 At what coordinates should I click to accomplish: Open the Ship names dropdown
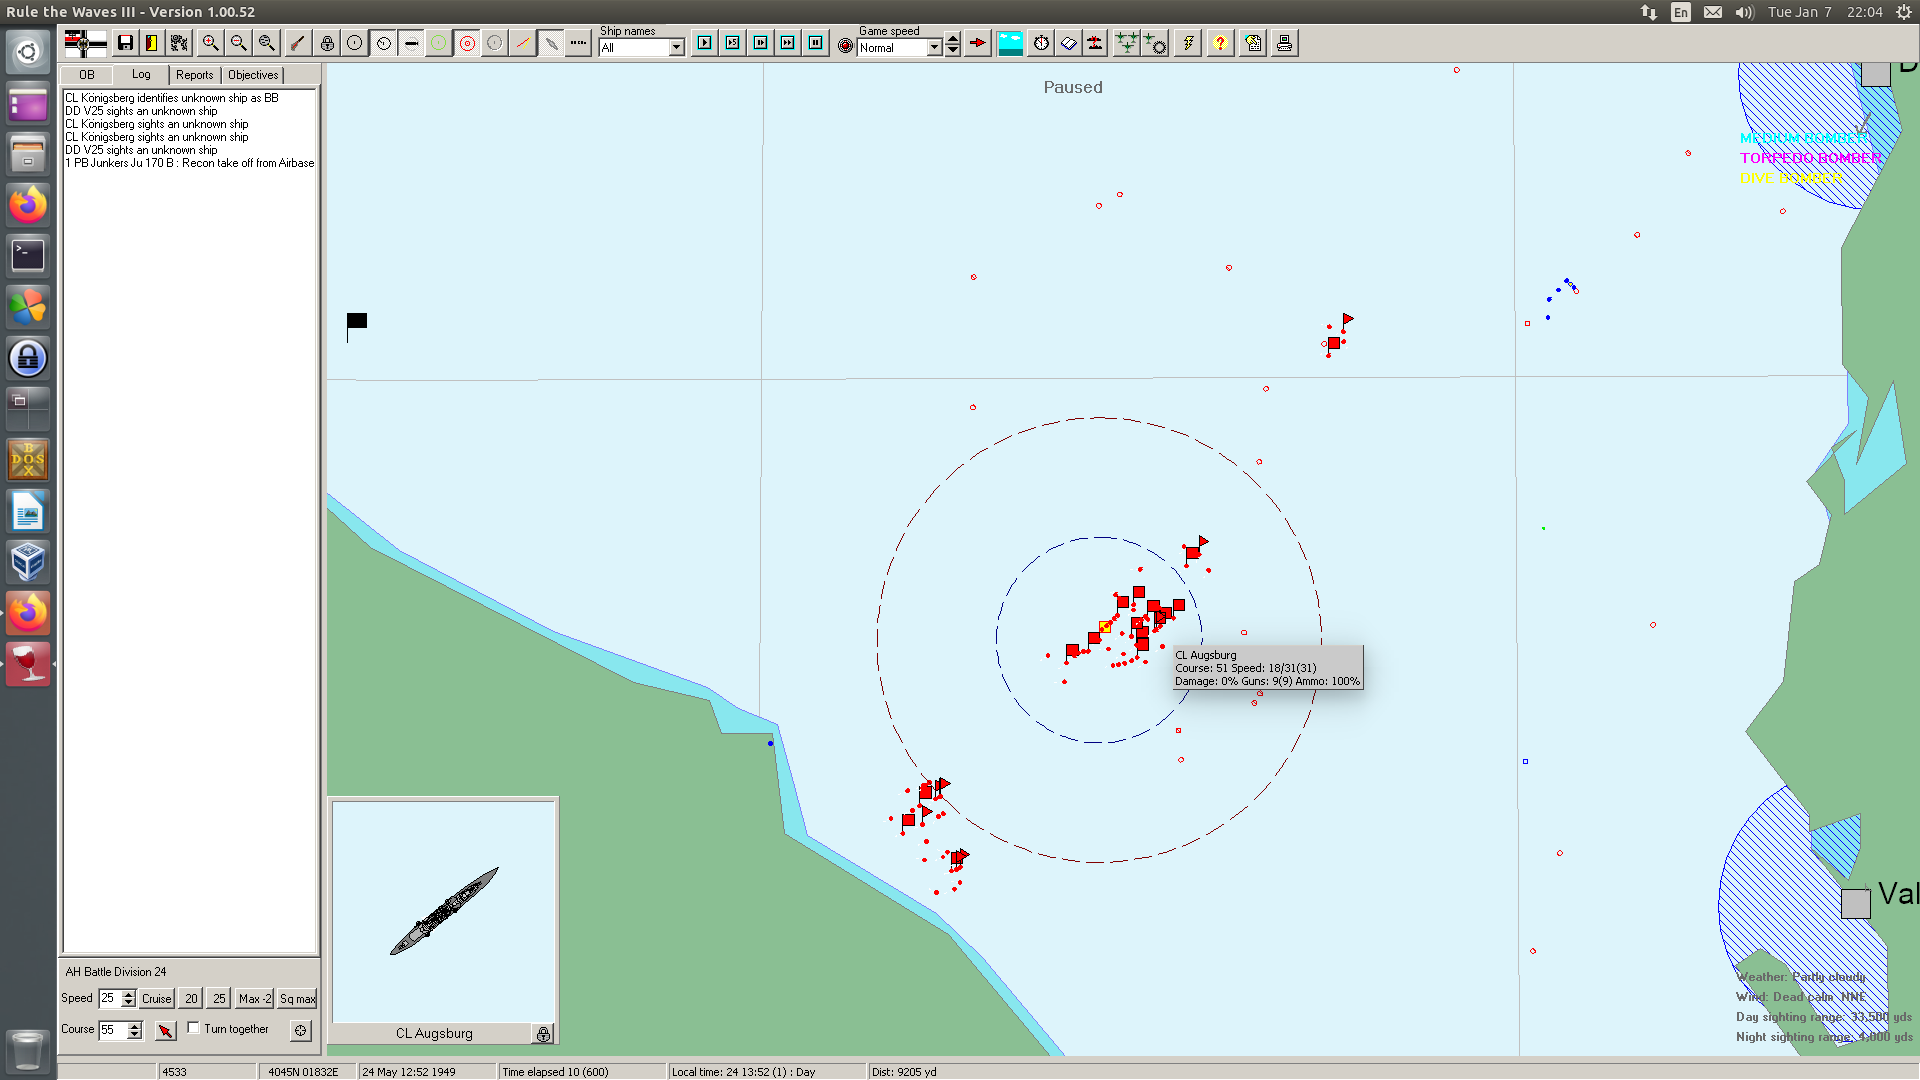[676, 47]
